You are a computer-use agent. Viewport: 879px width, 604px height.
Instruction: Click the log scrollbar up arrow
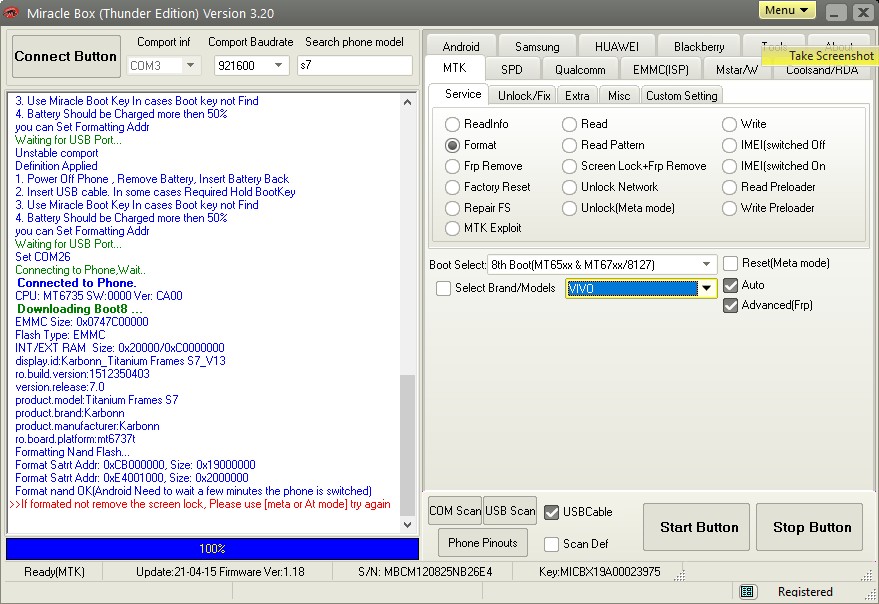407,100
